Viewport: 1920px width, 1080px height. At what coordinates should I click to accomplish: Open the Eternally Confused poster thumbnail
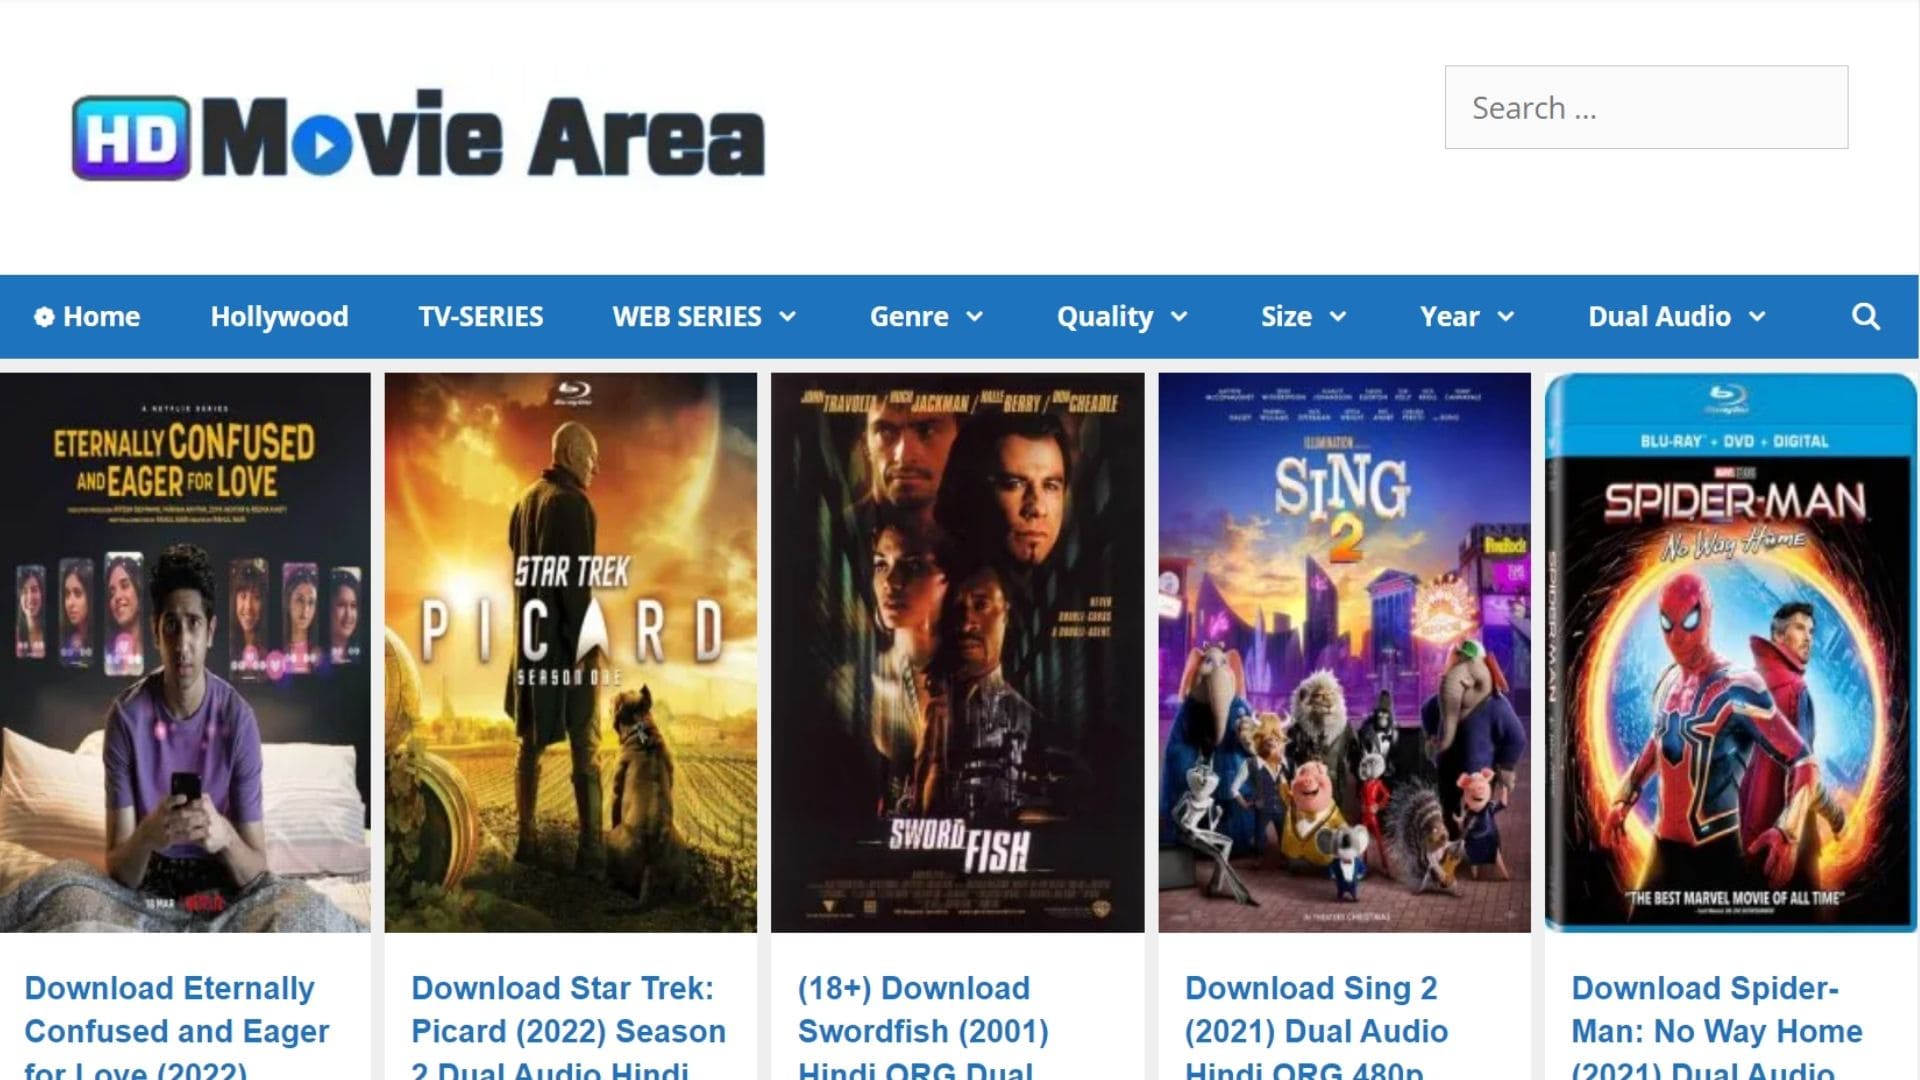(x=185, y=653)
